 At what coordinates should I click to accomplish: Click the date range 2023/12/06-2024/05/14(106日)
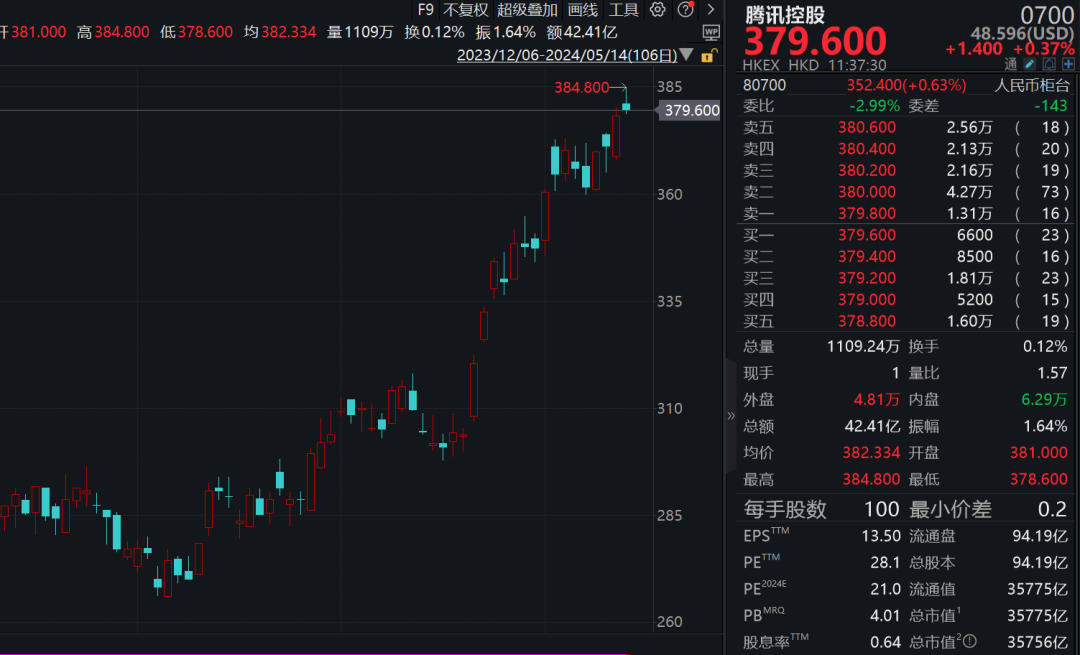tap(567, 55)
